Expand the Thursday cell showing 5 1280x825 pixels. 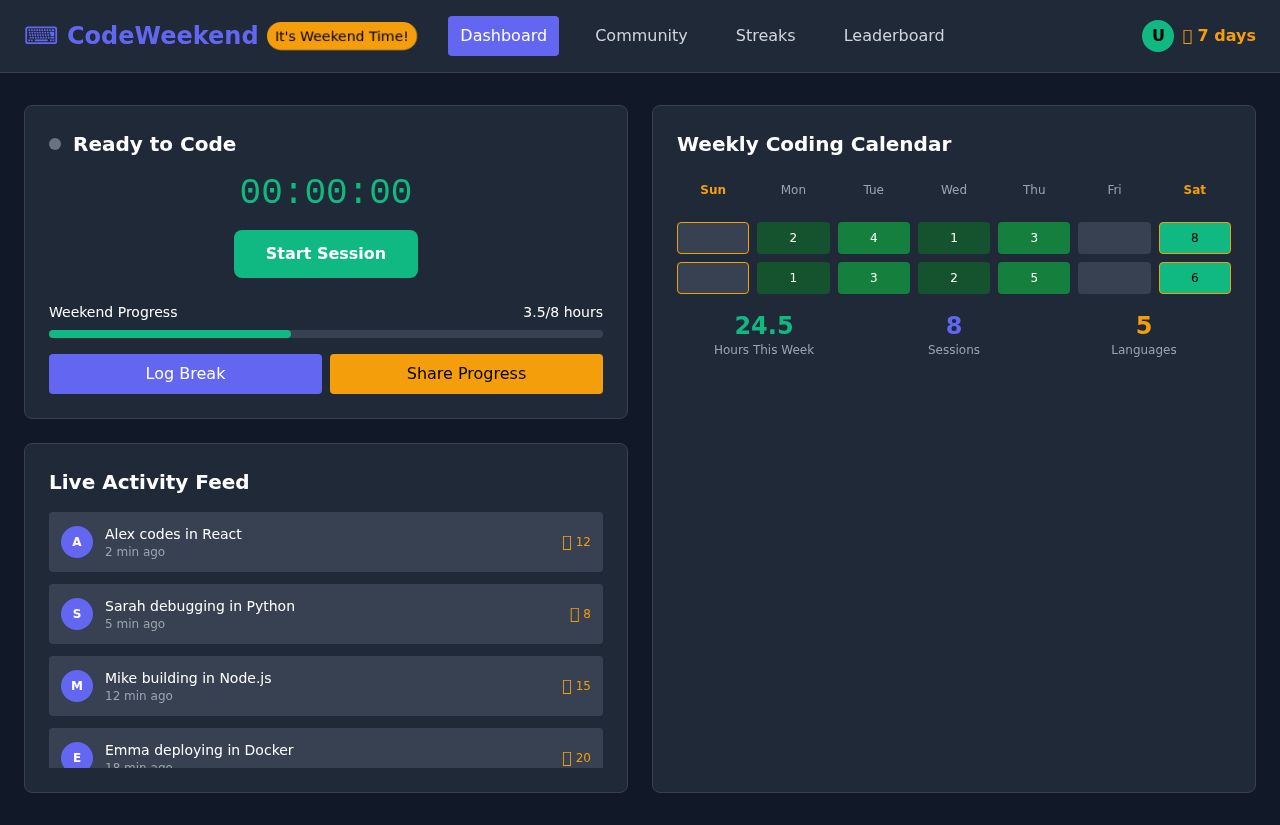point(1033,278)
